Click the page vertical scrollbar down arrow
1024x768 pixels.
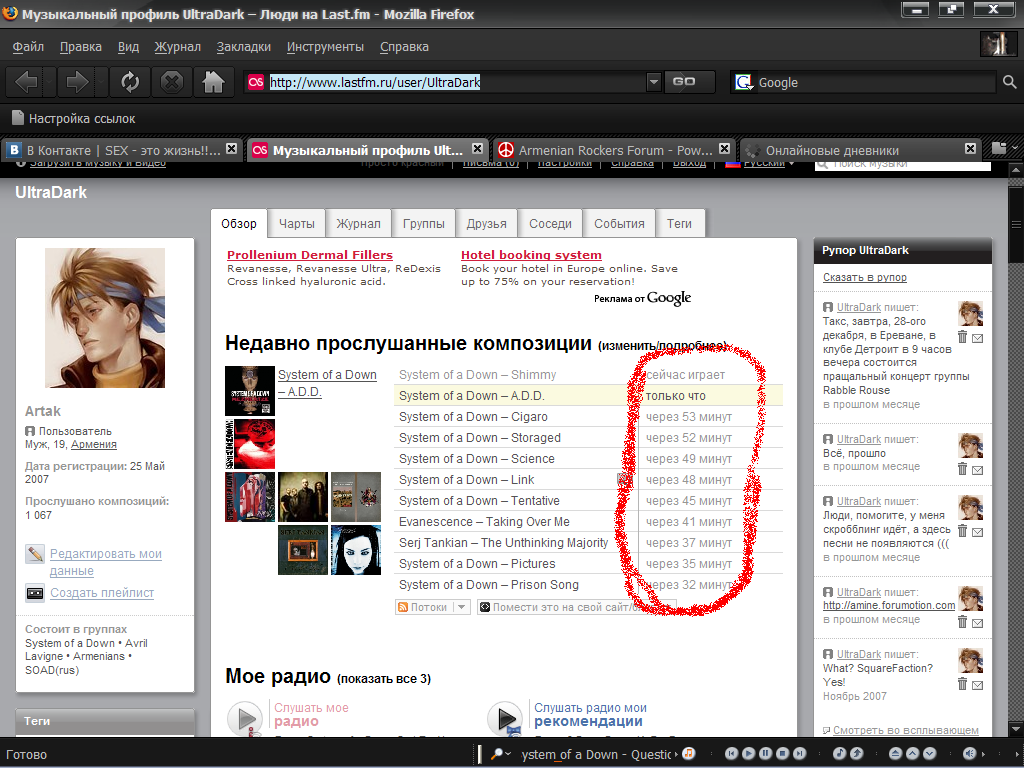pos(1016,728)
